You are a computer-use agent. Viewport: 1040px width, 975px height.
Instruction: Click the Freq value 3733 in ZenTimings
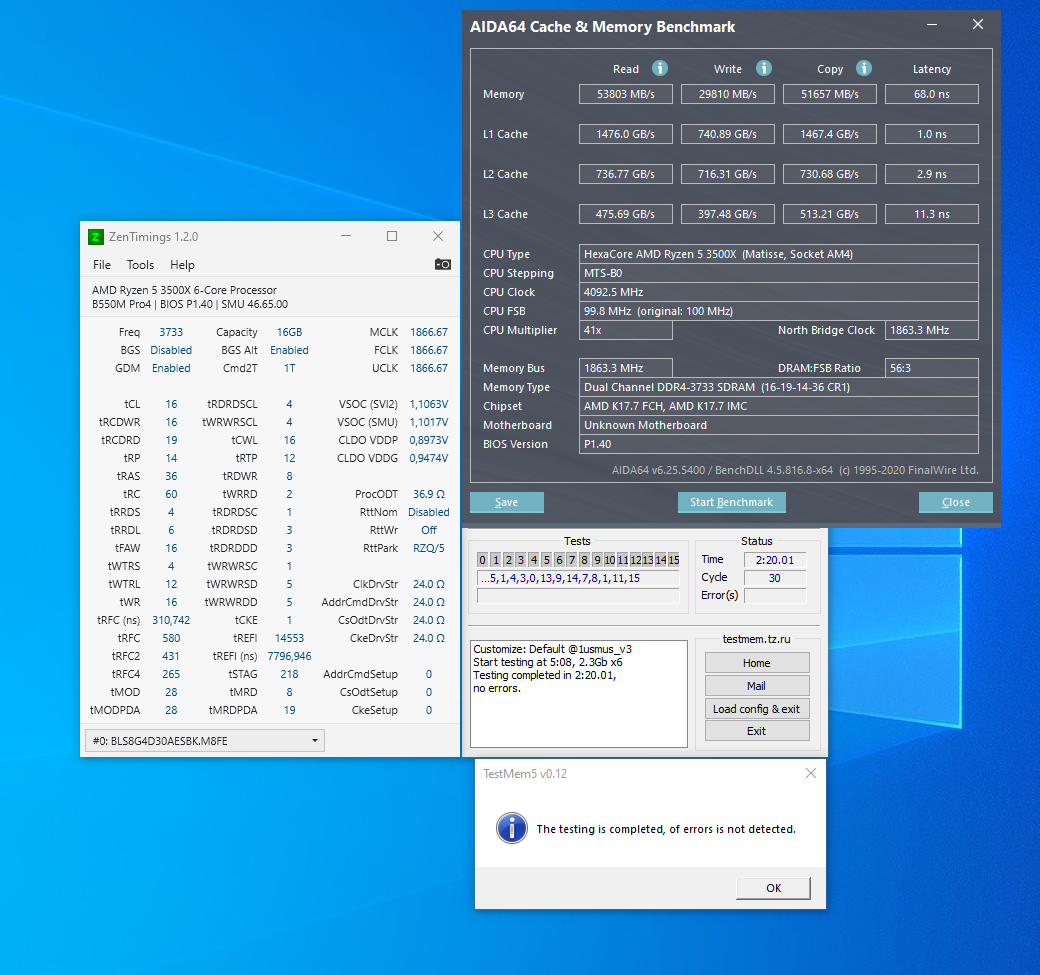click(x=171, y=332)
